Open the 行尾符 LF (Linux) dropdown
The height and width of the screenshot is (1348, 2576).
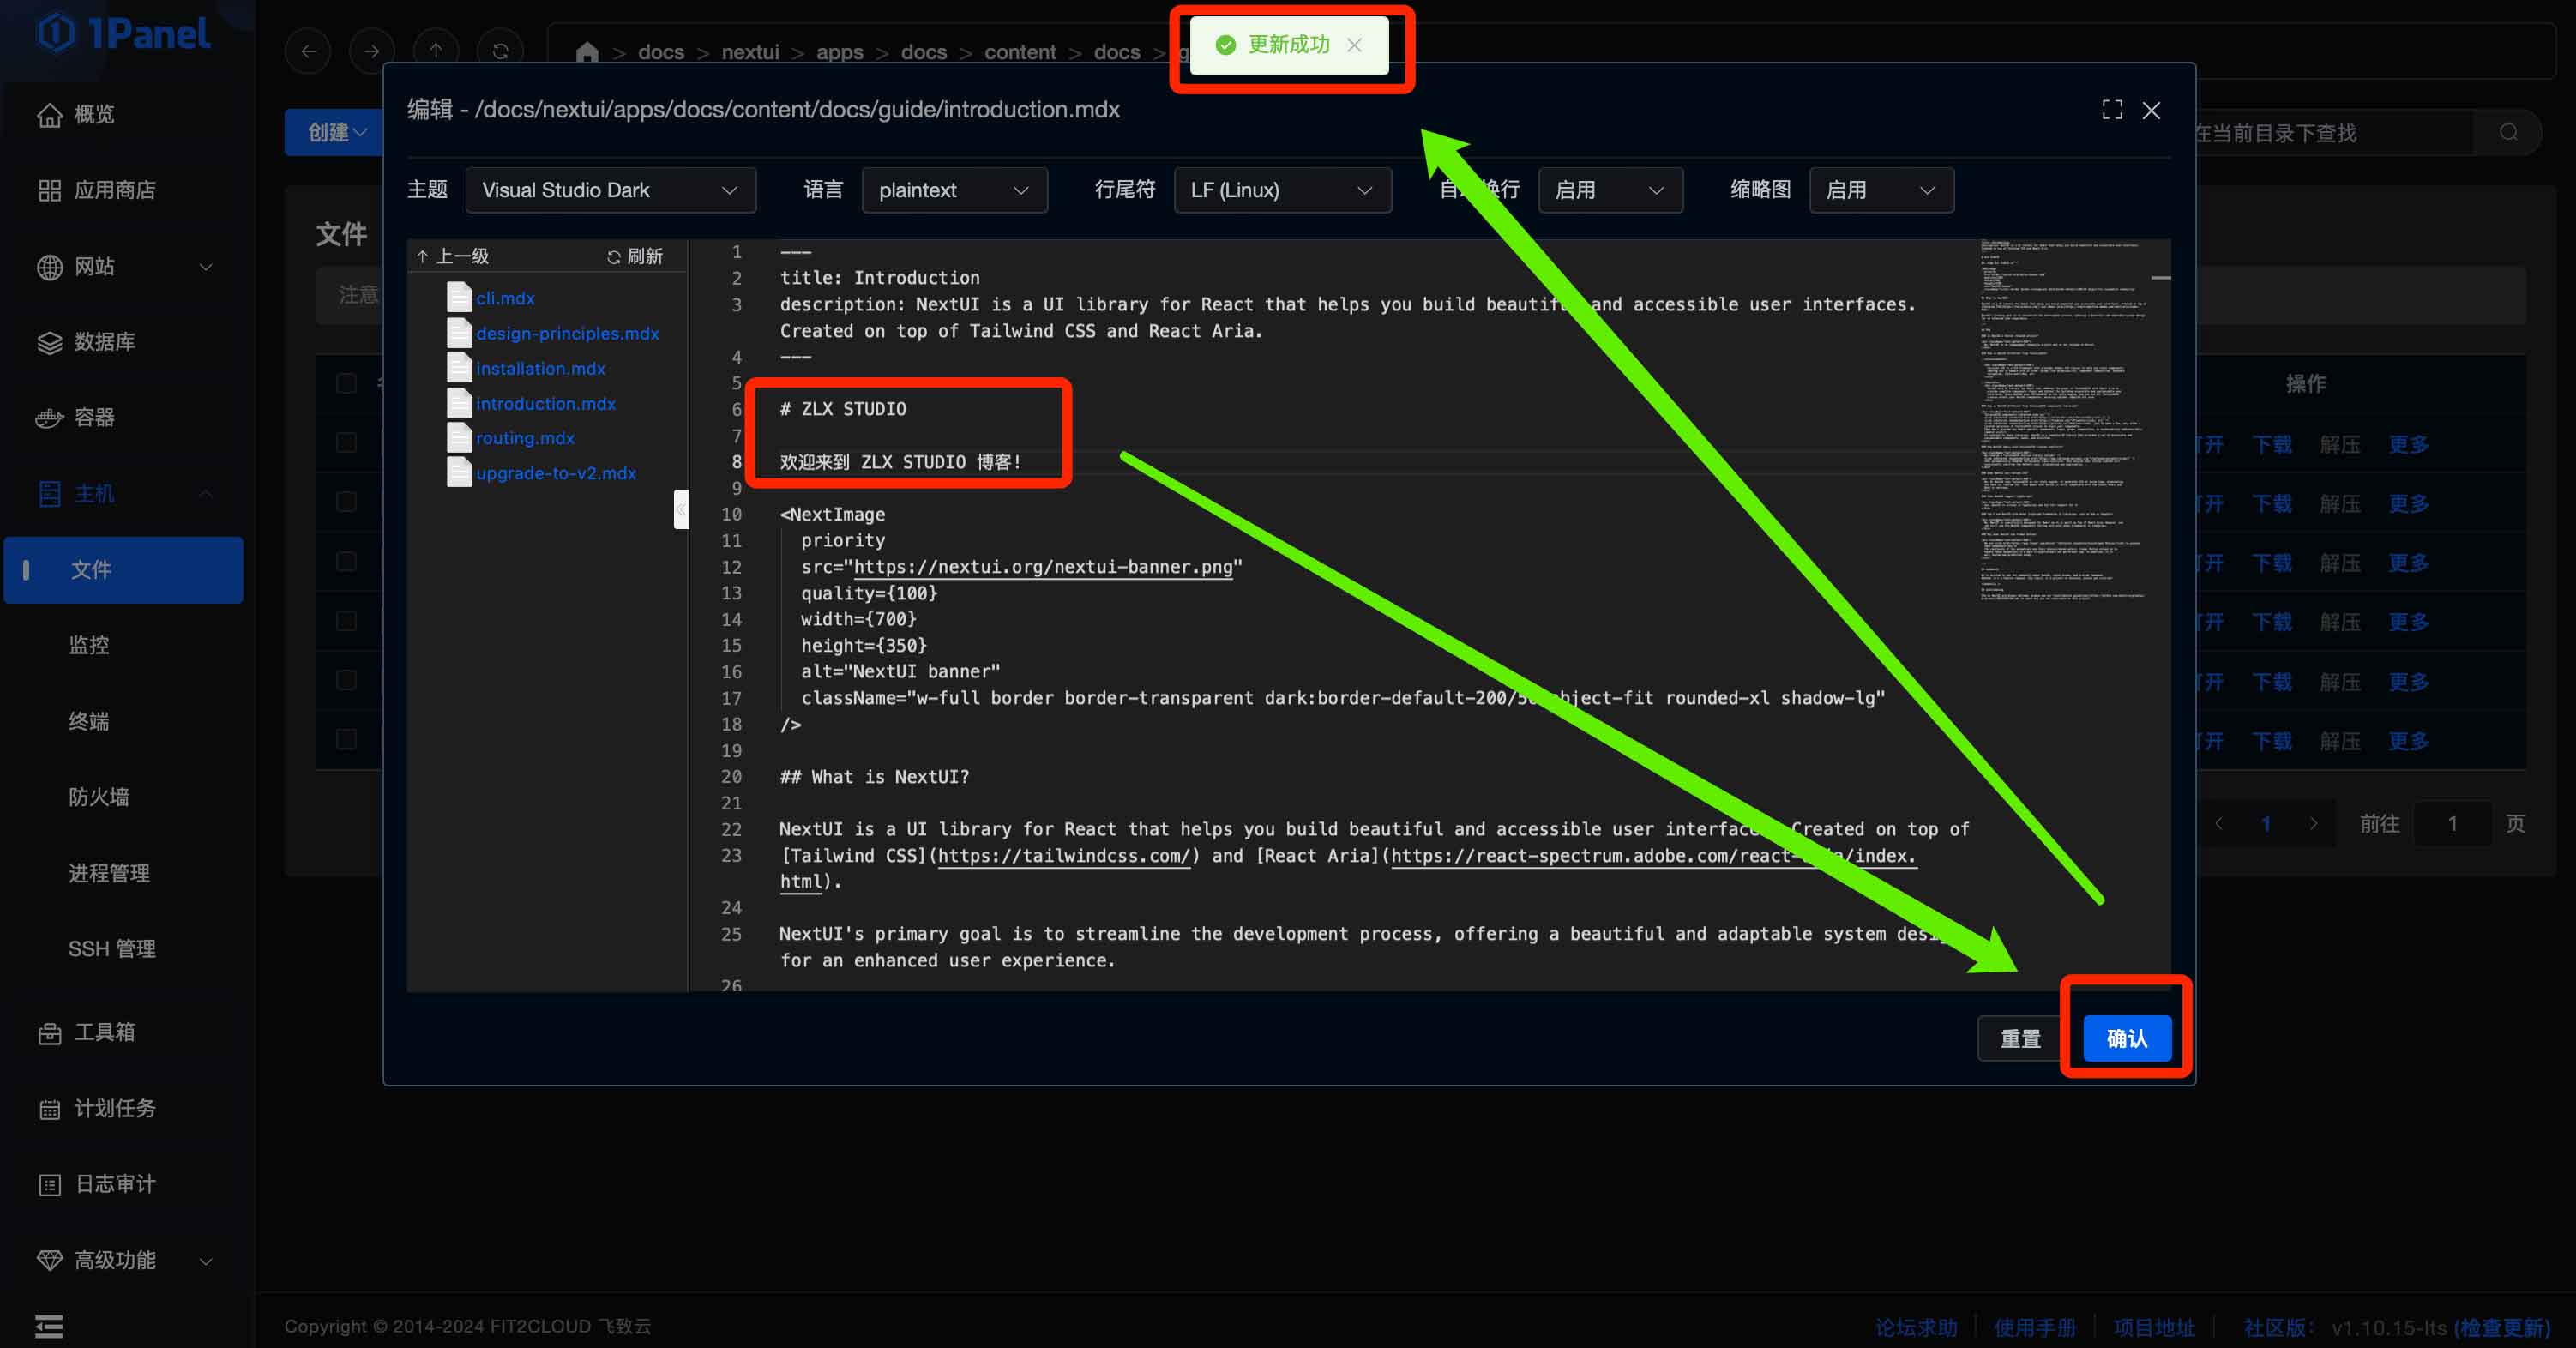(x=1282, y=190)
